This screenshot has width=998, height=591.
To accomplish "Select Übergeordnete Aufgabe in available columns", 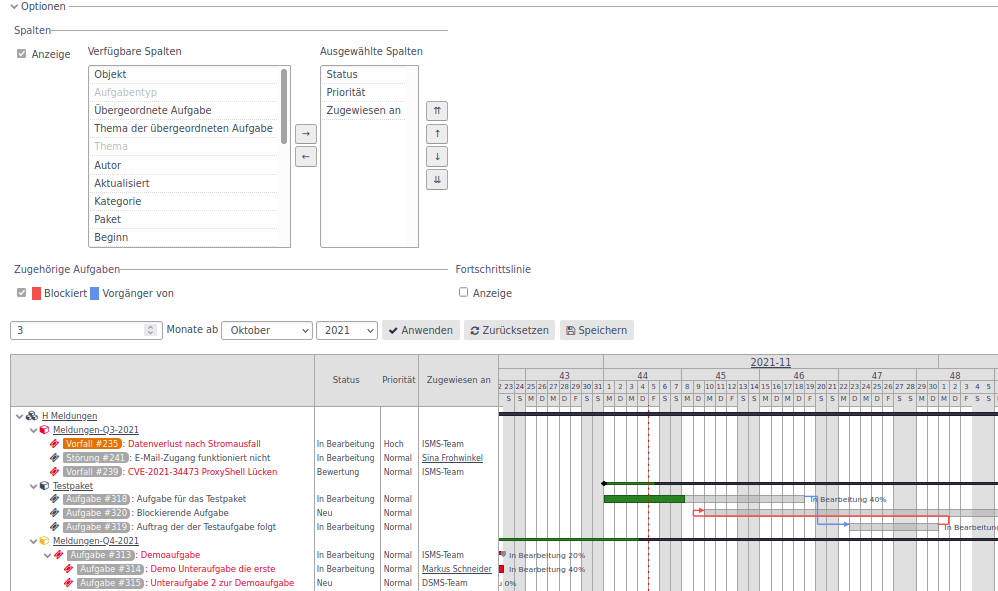I will (x=184, y=110).
